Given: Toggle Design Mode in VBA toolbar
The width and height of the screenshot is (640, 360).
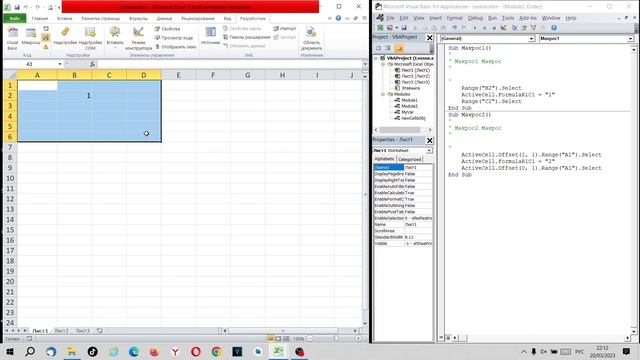Looking at the screenshot, I should pyautogui.click(x=504, y=28).
